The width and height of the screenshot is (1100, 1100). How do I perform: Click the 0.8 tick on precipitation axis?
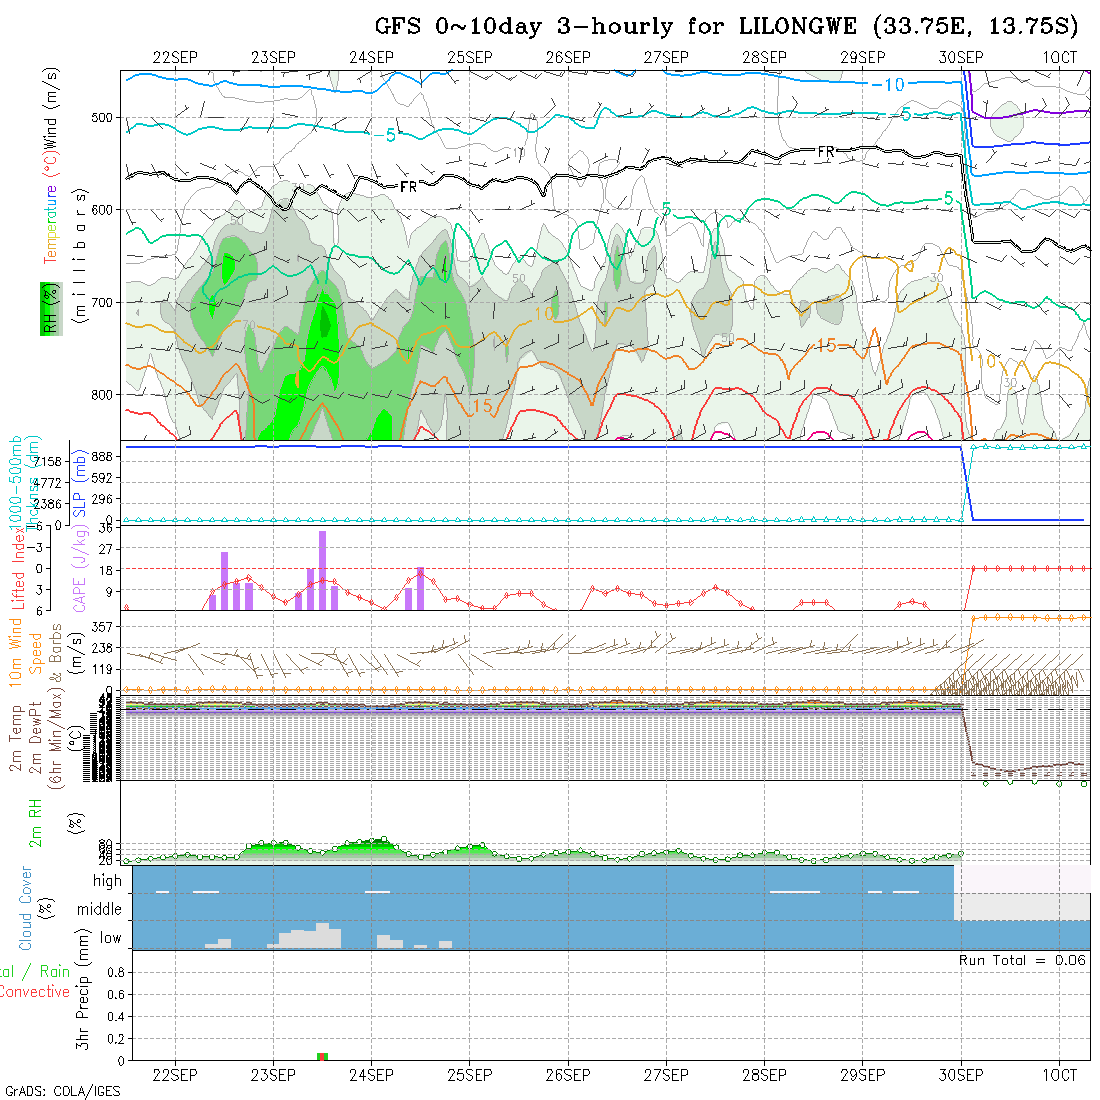click(115, 972)
